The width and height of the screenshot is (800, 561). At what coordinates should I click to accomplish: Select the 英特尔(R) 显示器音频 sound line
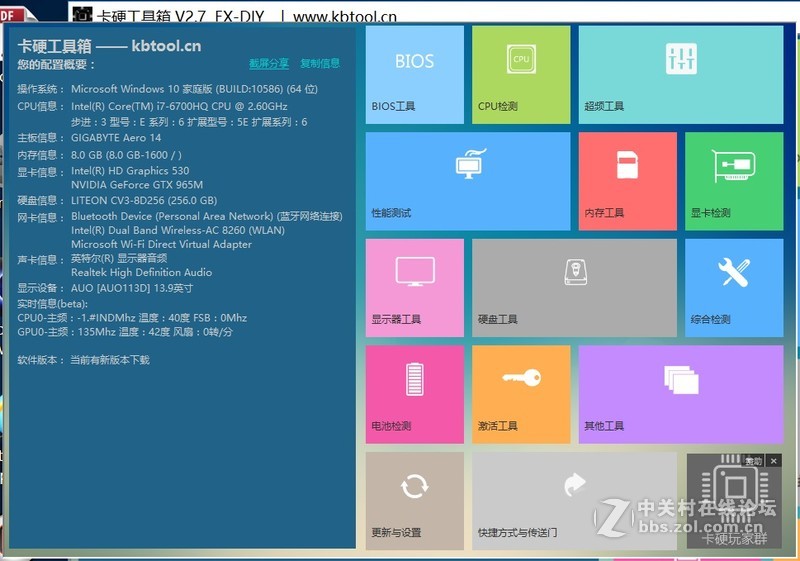119,258
